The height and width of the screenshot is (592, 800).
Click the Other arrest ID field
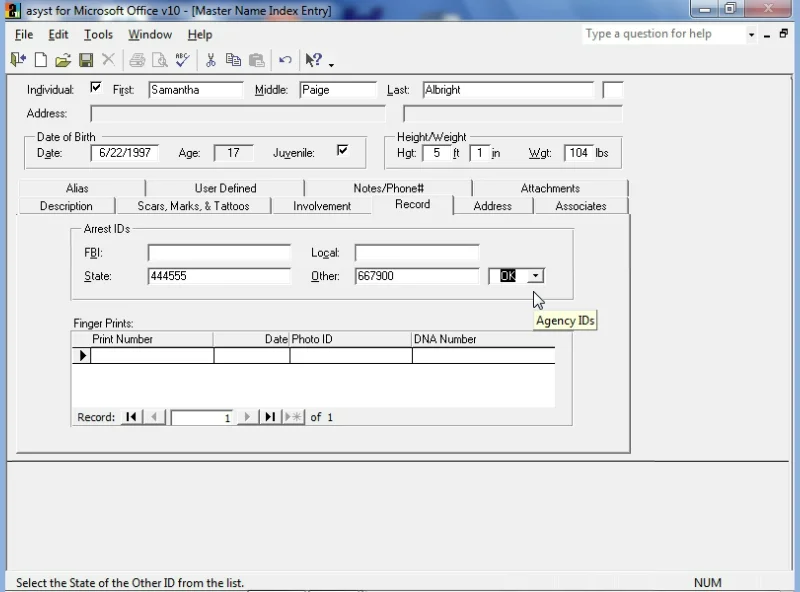point(417,276)
